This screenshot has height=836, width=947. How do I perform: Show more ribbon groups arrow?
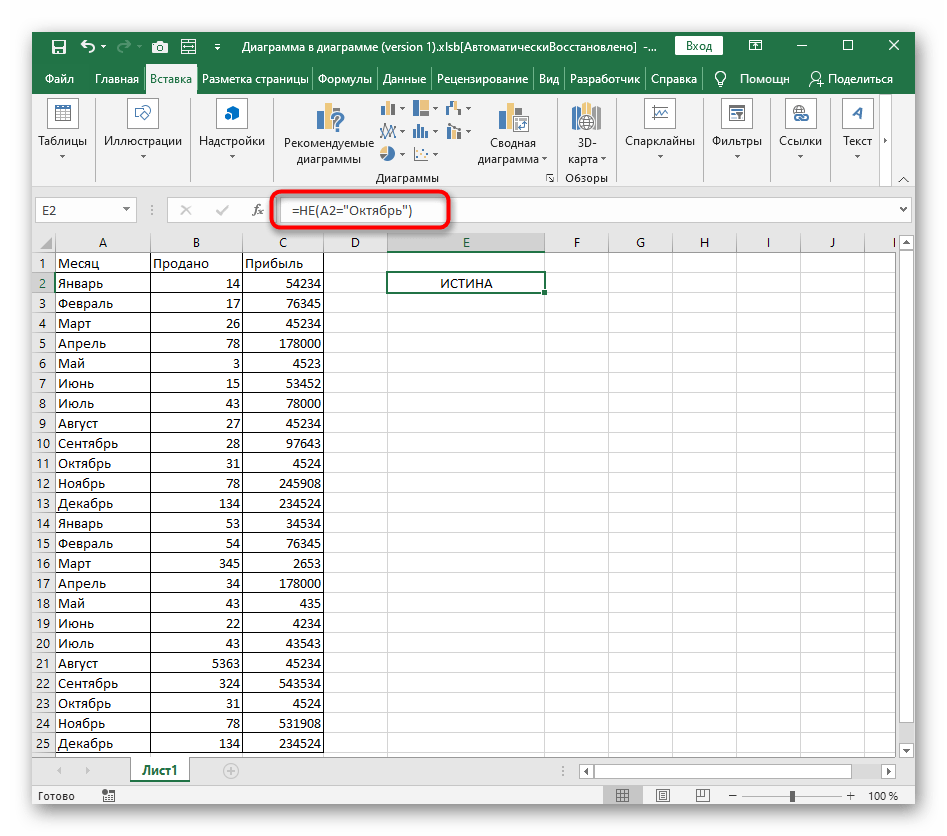[x=885, y=140]
